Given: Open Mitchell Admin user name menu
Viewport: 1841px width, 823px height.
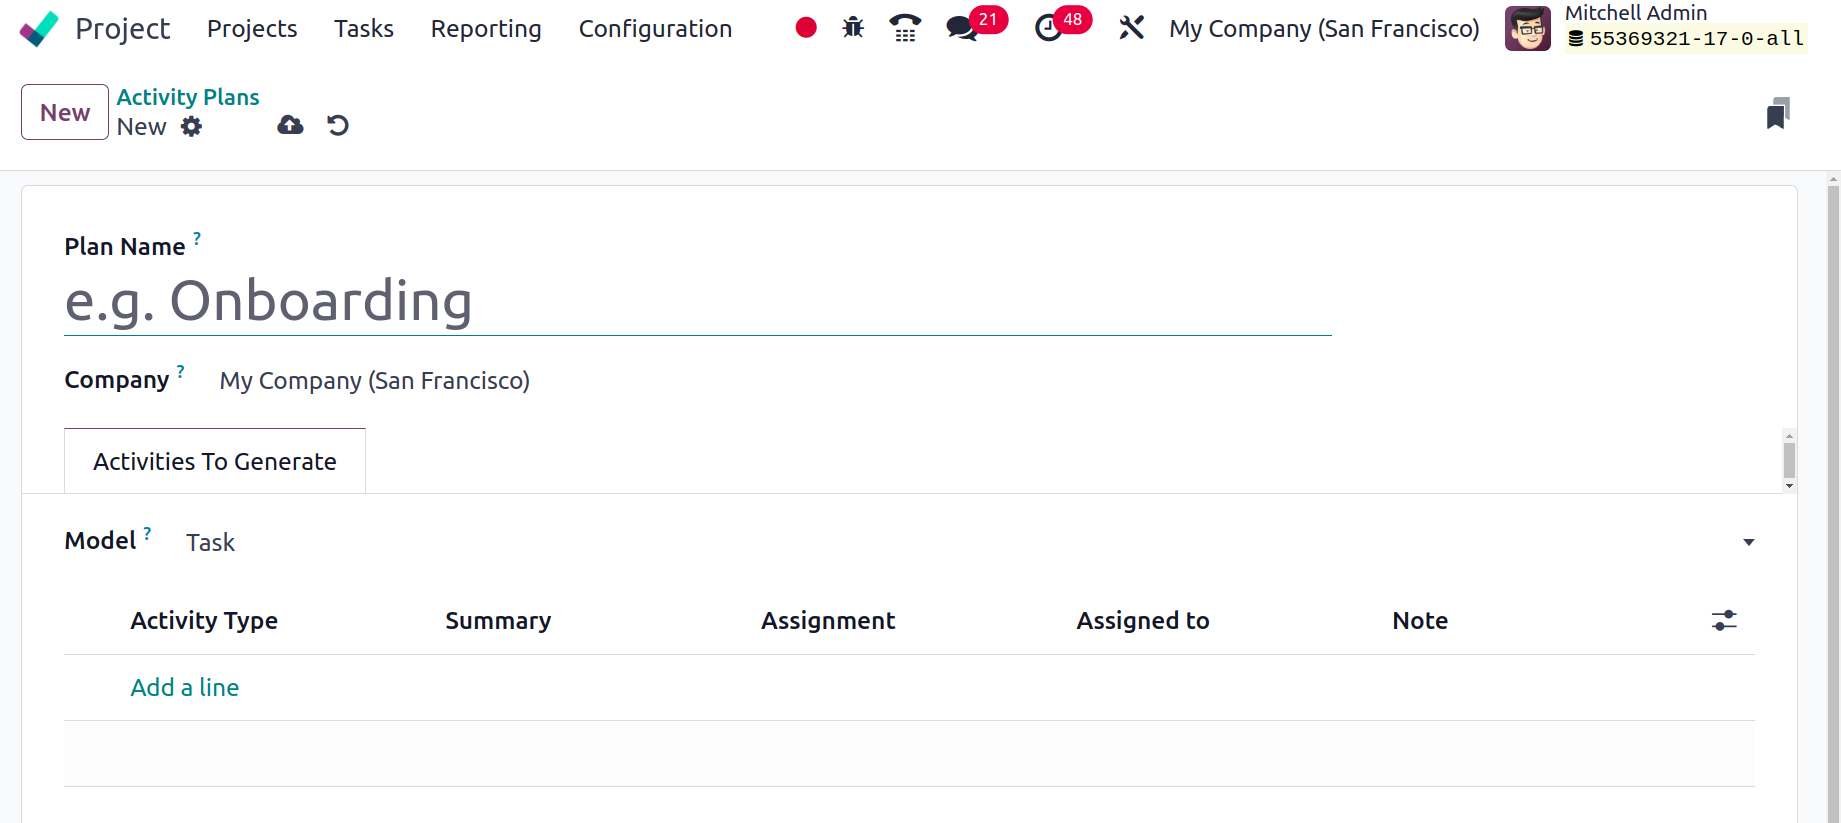Looking at the screenshot, I should point(1636,13).
